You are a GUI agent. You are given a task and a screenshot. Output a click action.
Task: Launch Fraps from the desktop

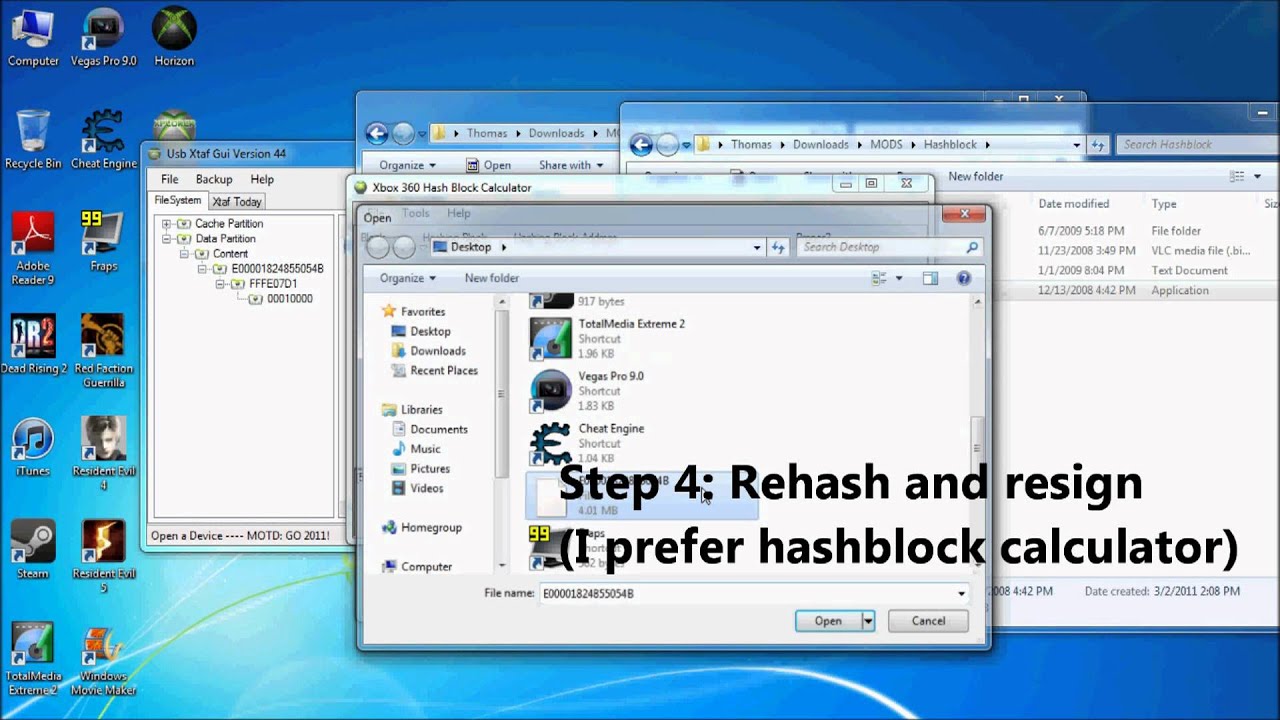click(x=103, y=241)
